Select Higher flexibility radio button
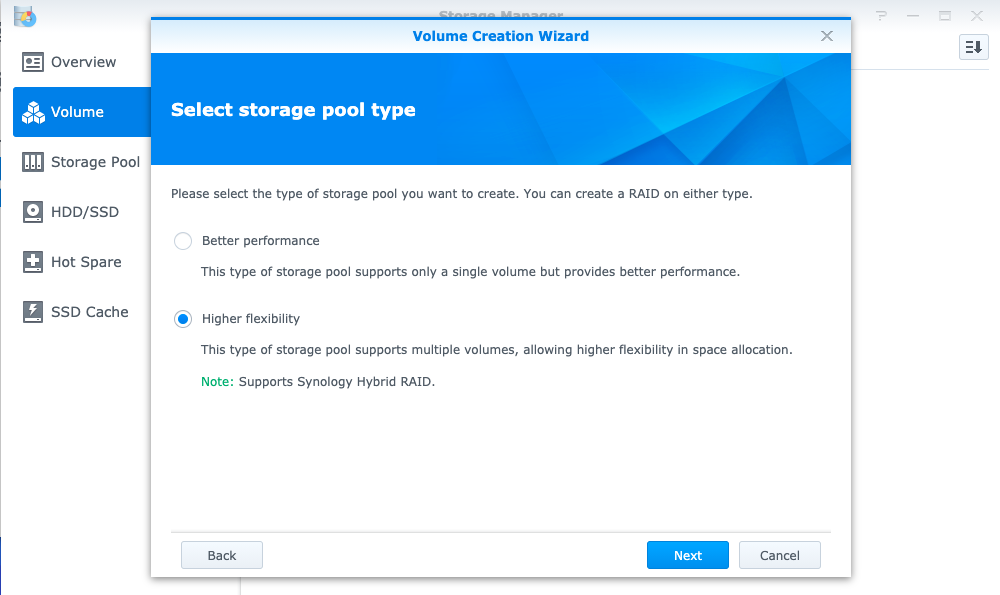 (183, 319)
